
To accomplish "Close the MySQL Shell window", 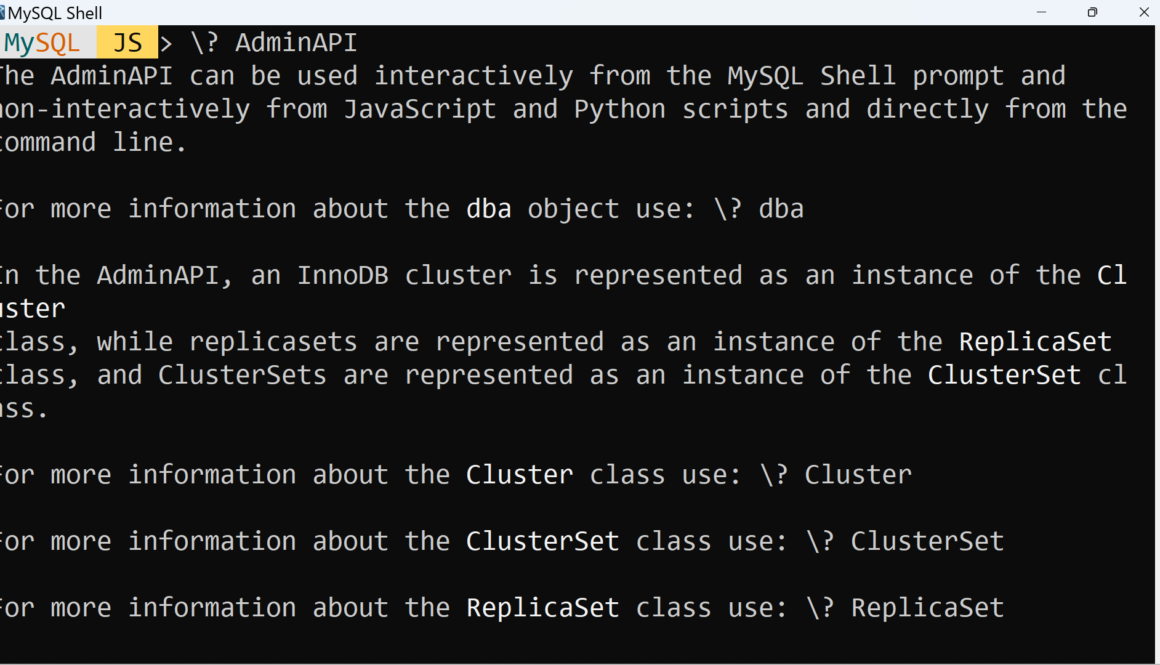I will (x=1144, y=13).
